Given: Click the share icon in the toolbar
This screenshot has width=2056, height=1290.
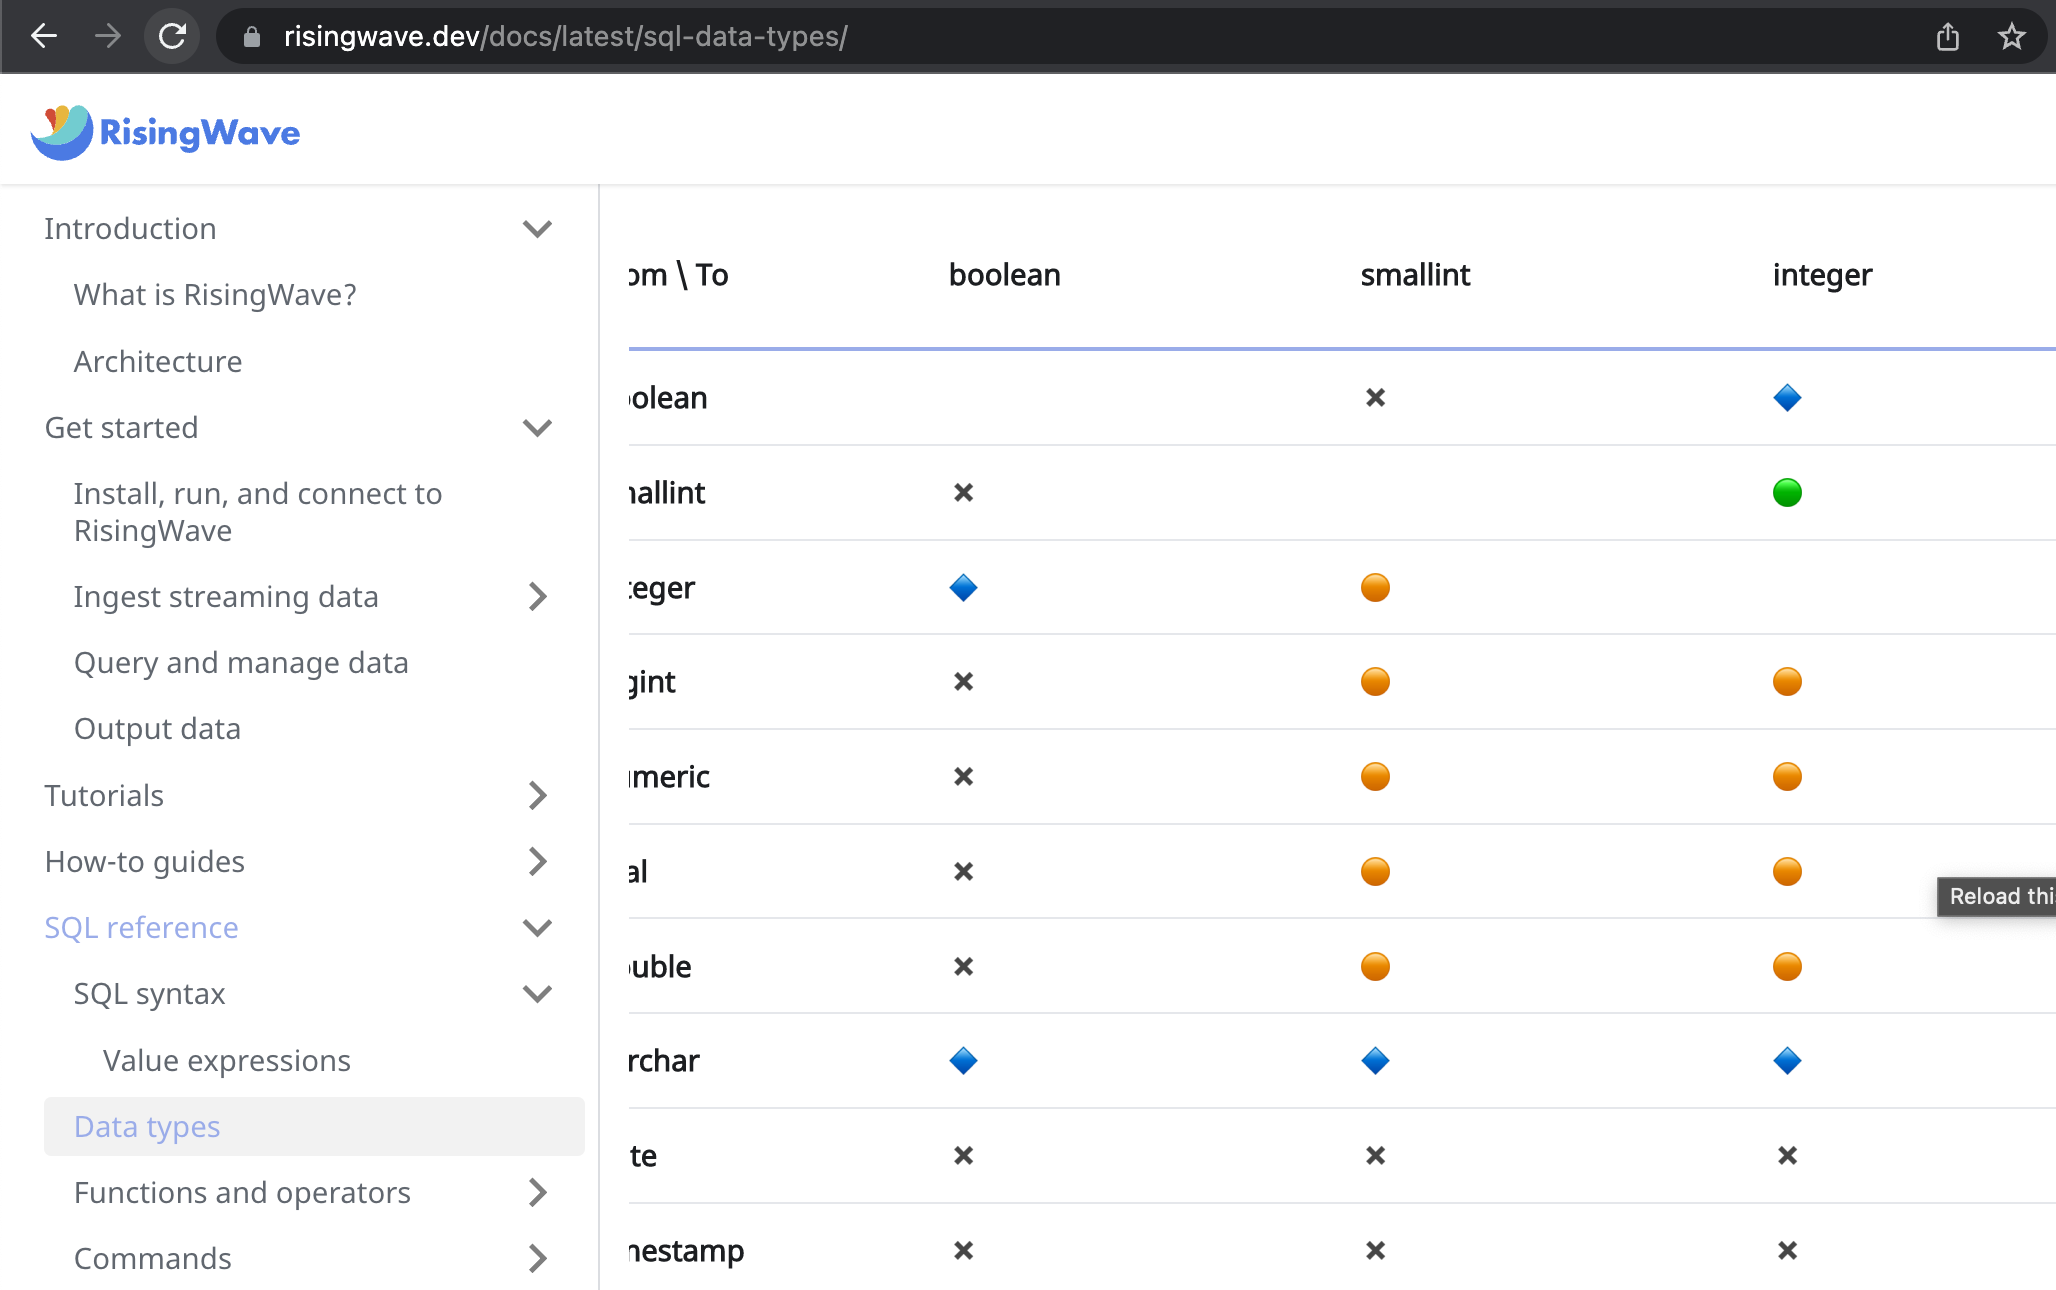Looking at the screenshot, I should click(x=1947, y=36).
